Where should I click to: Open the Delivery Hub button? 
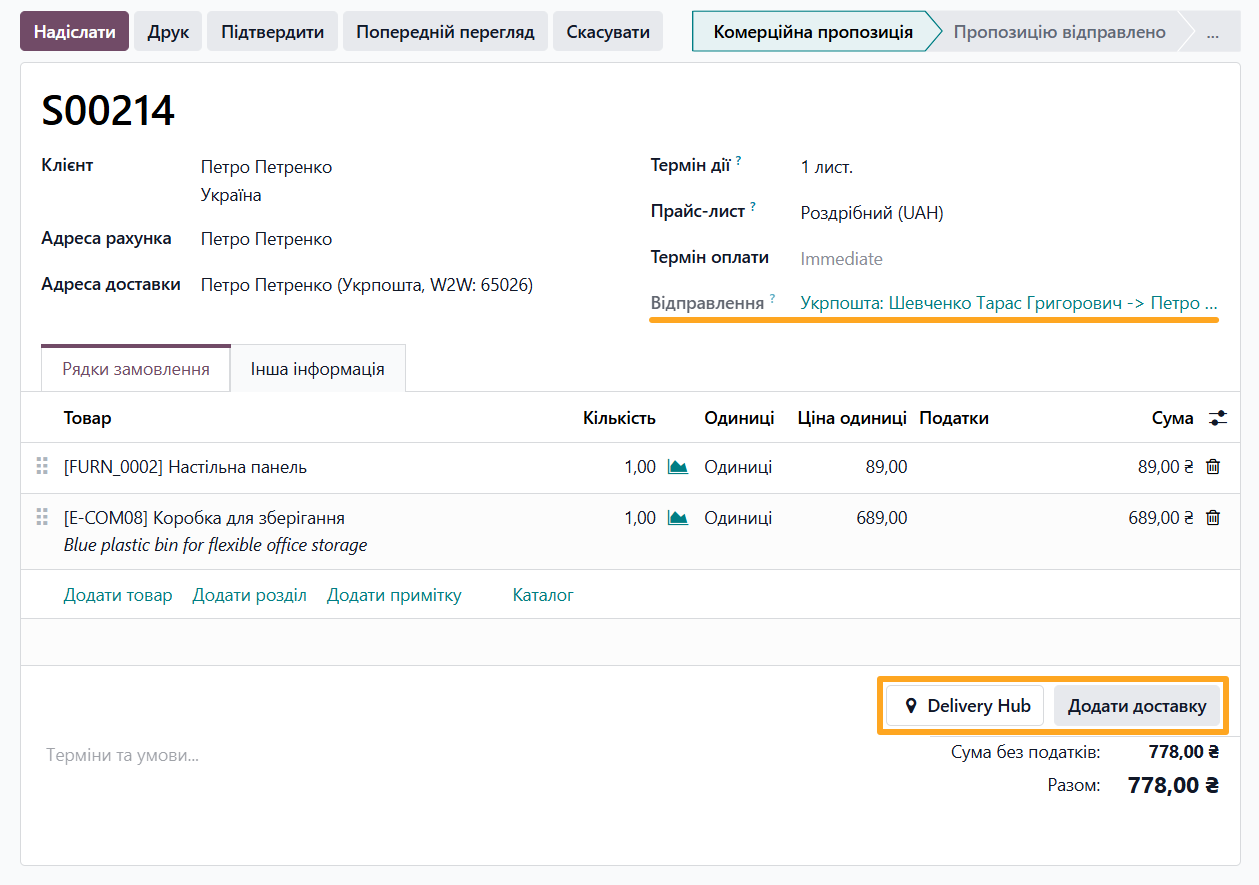pos(965,706)
